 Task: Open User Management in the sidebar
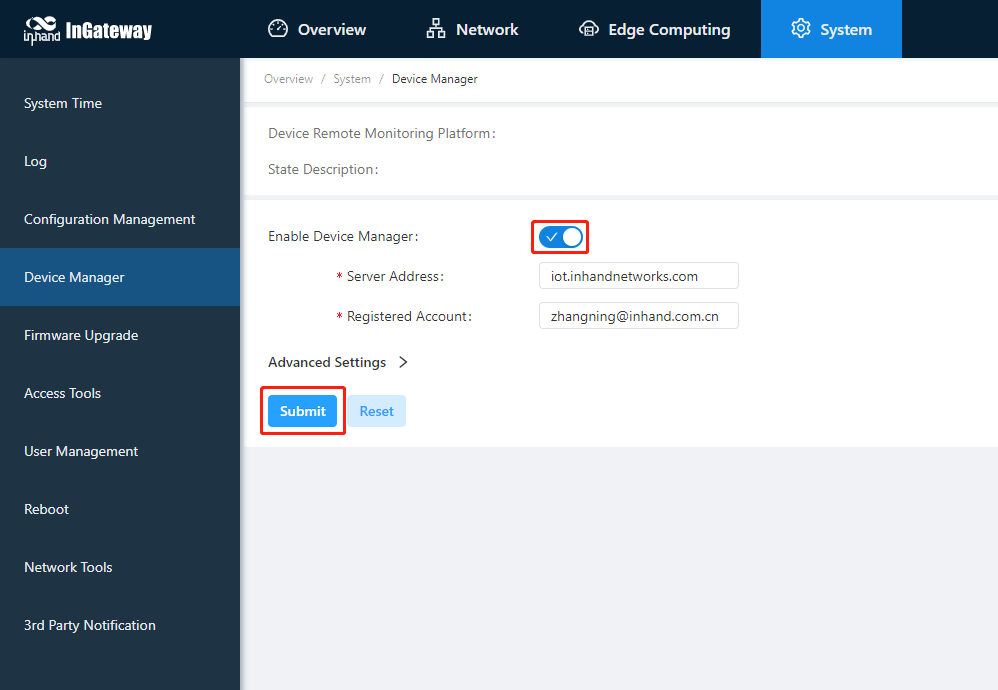pos(120,451)
